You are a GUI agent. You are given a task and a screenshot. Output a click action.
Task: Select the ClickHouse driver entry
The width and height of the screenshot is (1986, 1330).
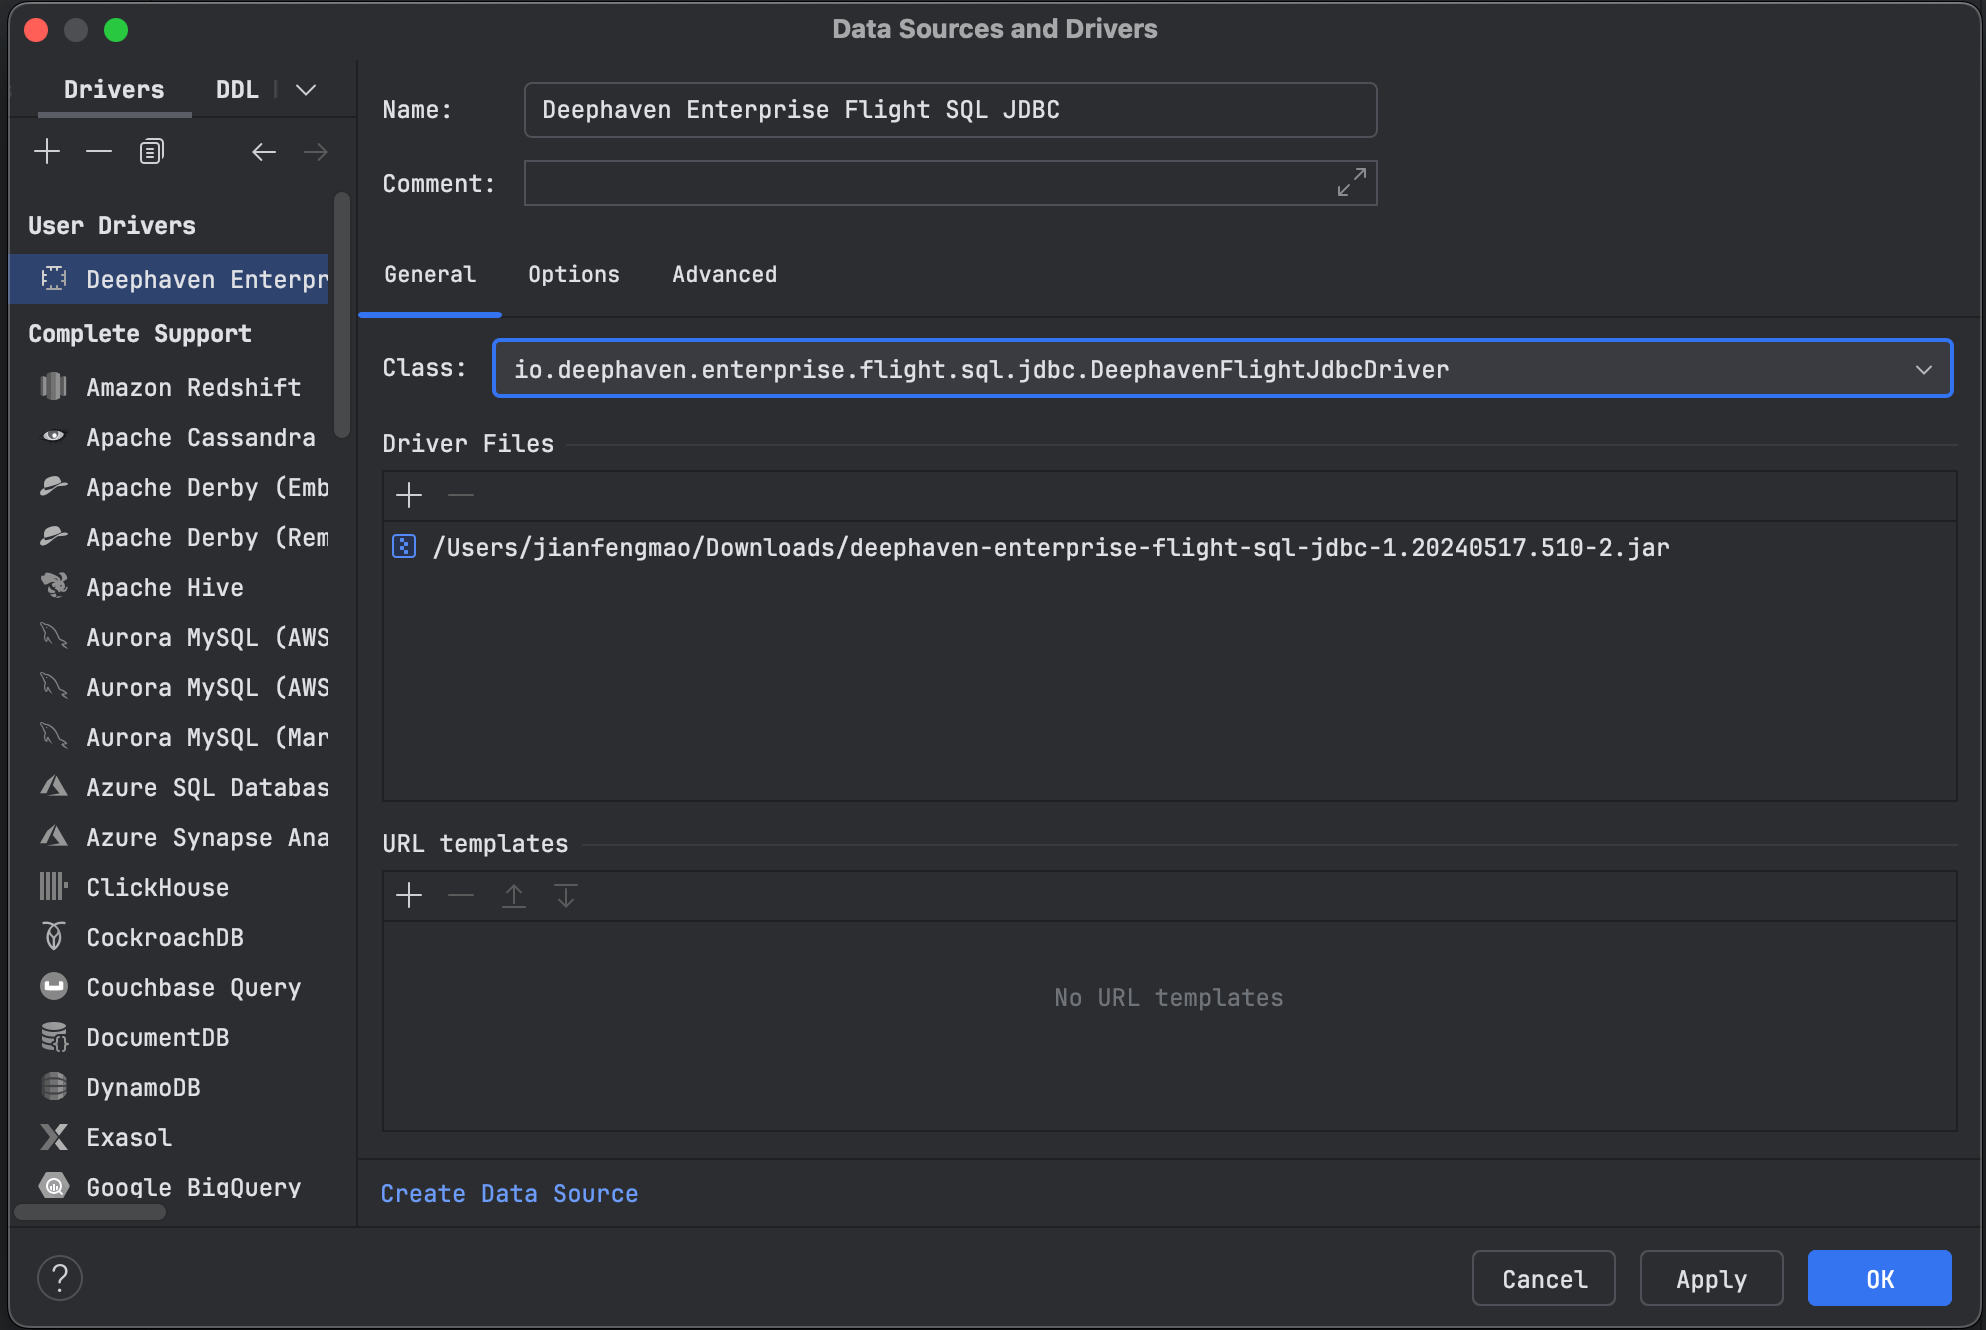(157, 887)
